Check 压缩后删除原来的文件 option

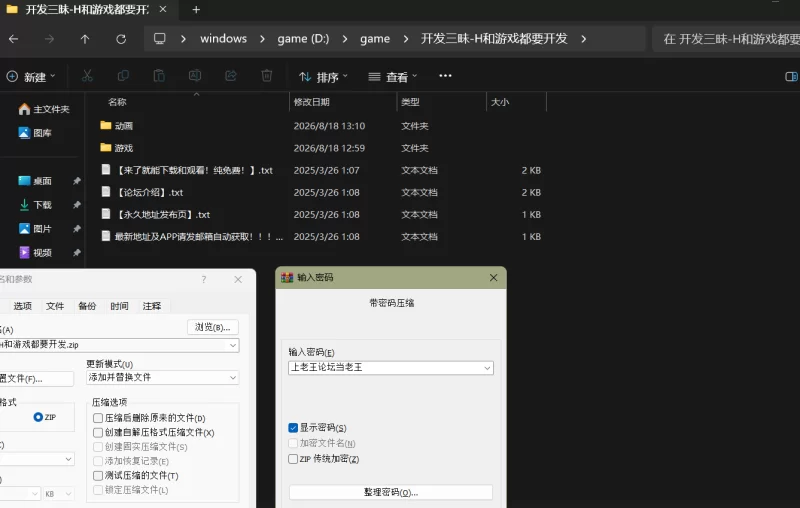point(98,418)
